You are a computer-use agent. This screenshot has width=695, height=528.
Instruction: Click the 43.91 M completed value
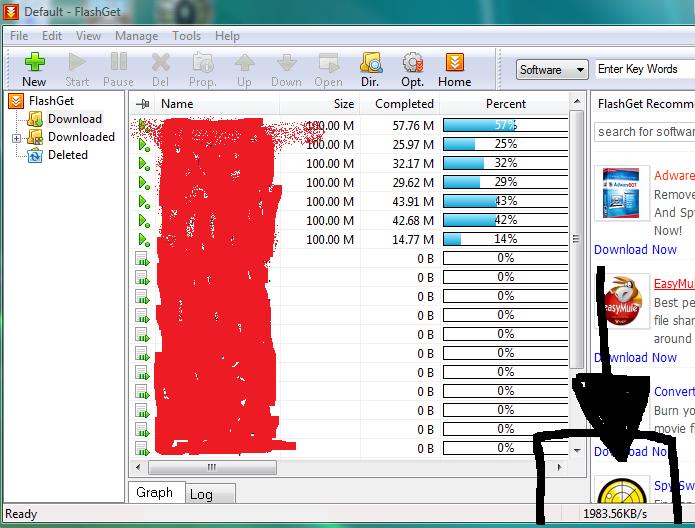pos(413,202)
